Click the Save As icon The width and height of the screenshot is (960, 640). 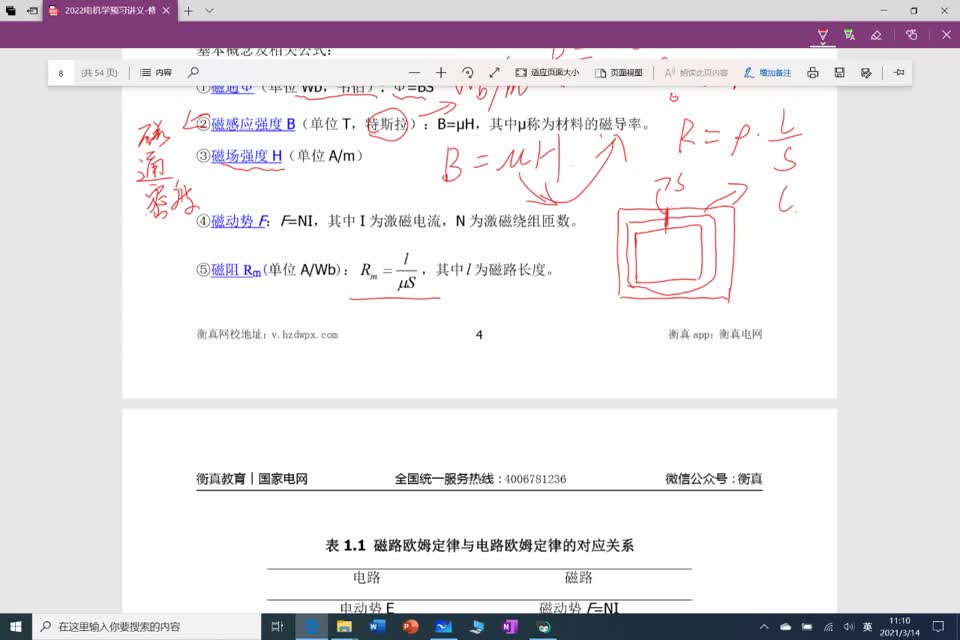coord(866,72)
